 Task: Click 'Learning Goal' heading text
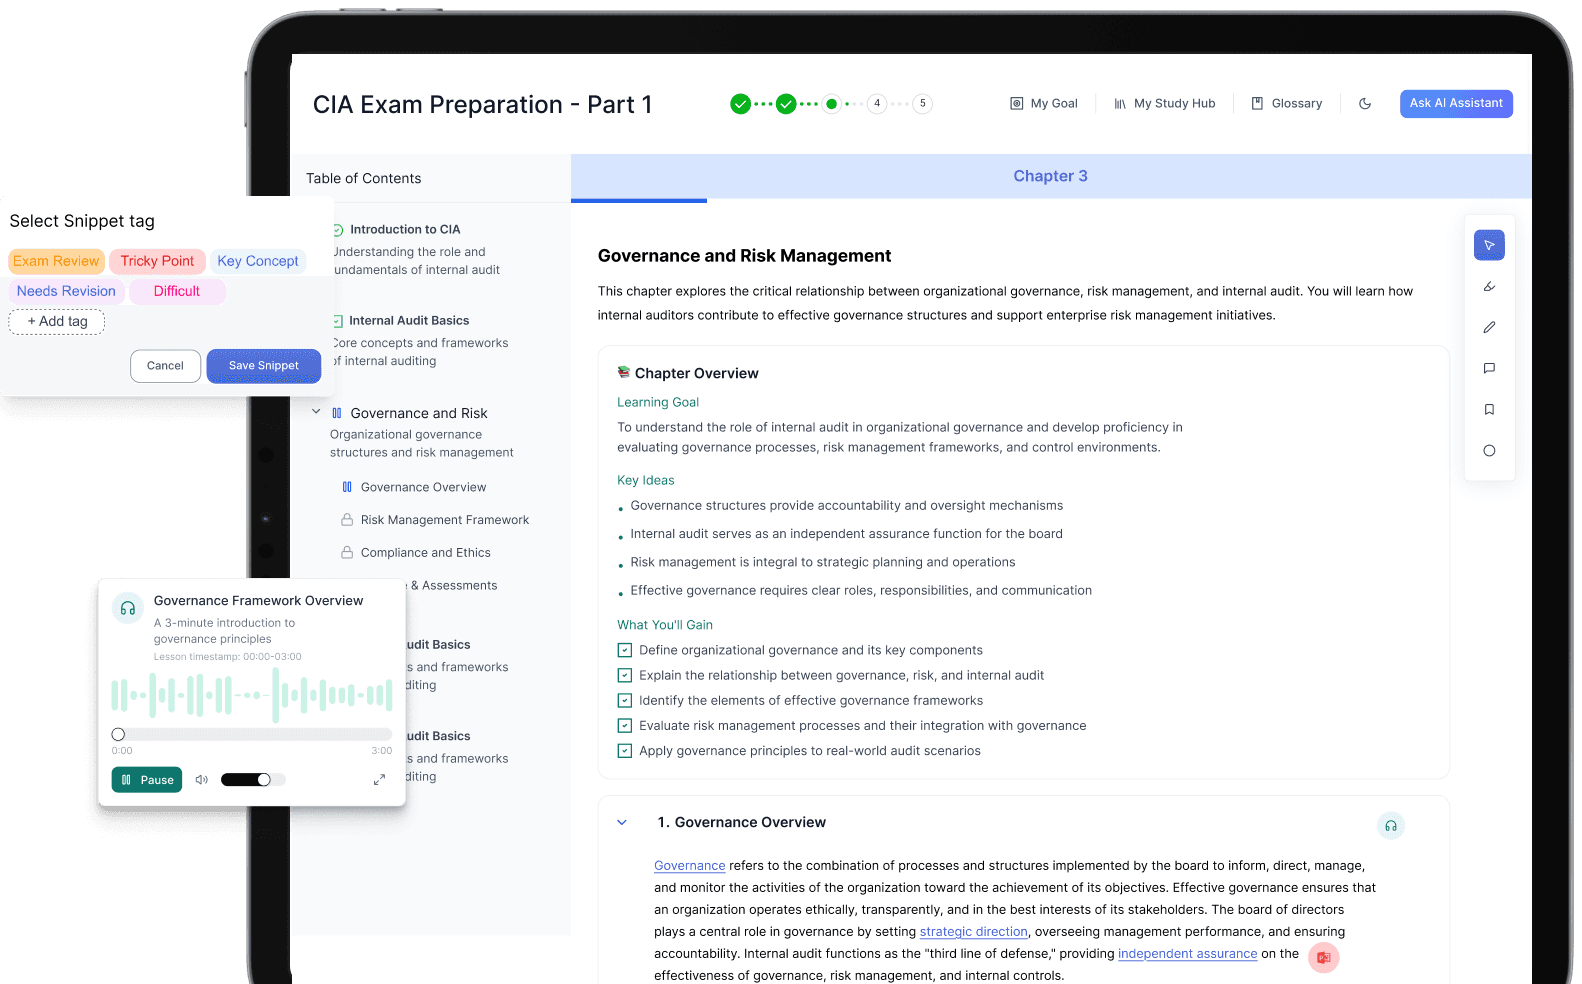tap(658, 402)
